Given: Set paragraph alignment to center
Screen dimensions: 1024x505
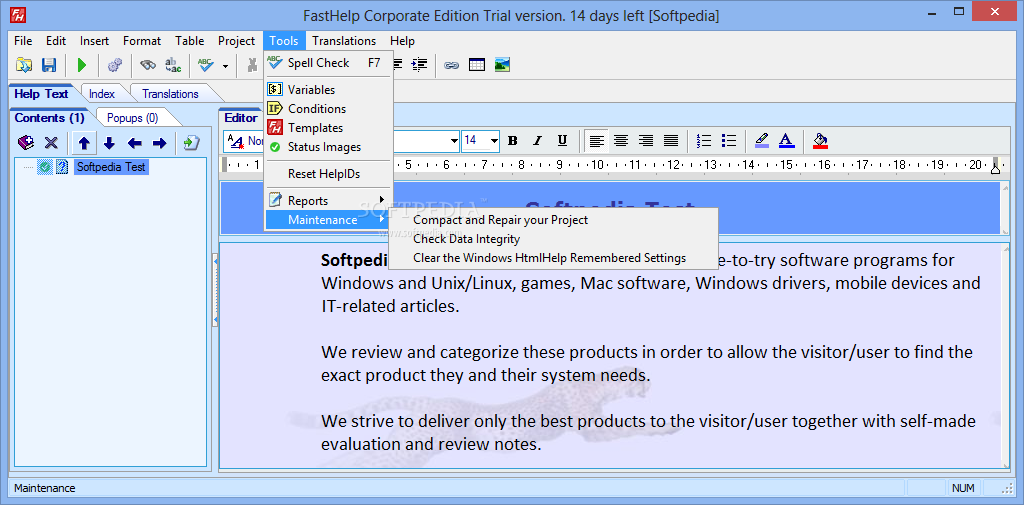Looking at the screenshot, I should [621, 140].
